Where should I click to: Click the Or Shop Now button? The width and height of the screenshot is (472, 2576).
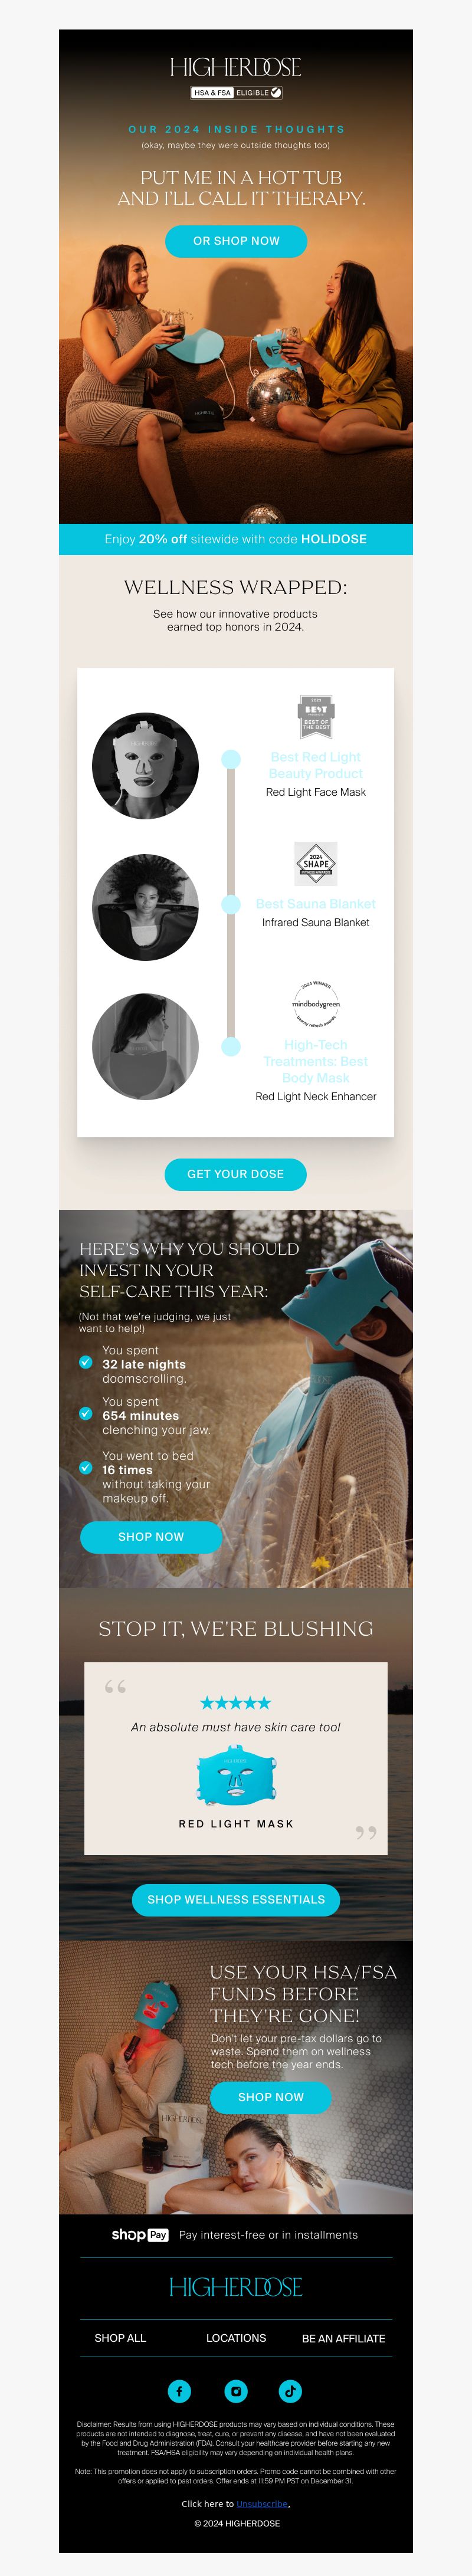[x=236, y=241]
